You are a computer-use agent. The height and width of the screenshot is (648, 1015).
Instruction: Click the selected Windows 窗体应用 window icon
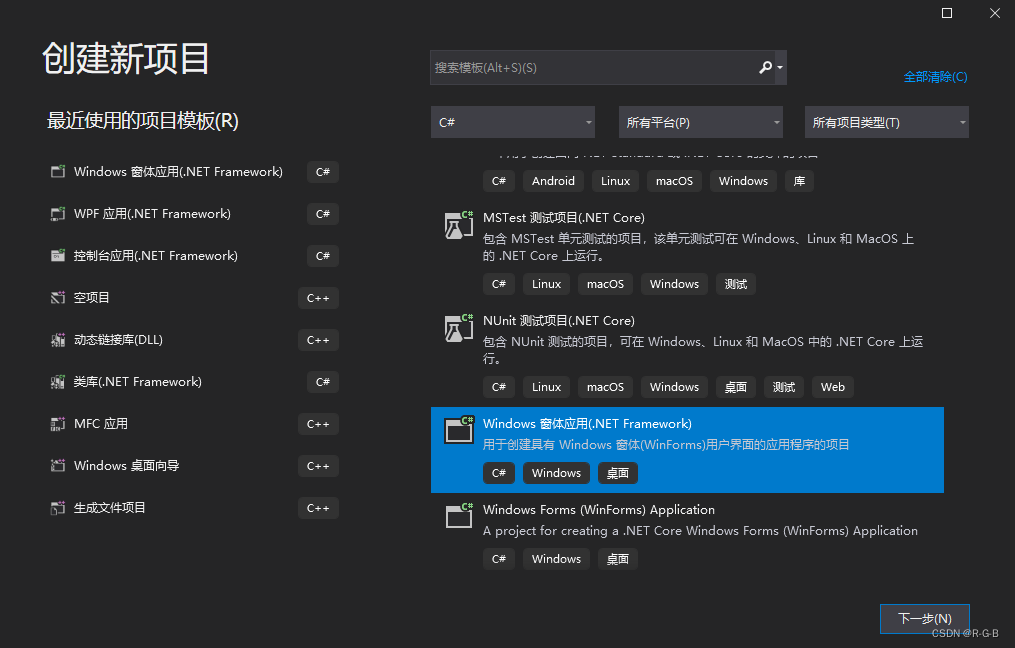pyautogui.click(x=459, y=430)
